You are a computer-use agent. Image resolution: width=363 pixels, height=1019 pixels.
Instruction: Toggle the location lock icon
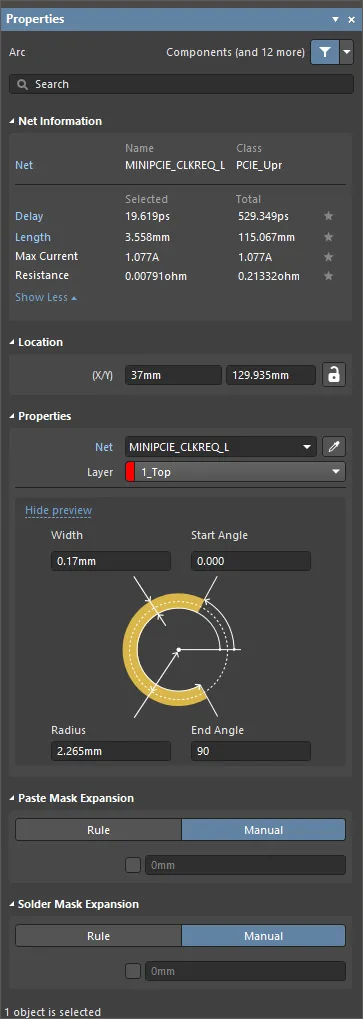[334, 375]
